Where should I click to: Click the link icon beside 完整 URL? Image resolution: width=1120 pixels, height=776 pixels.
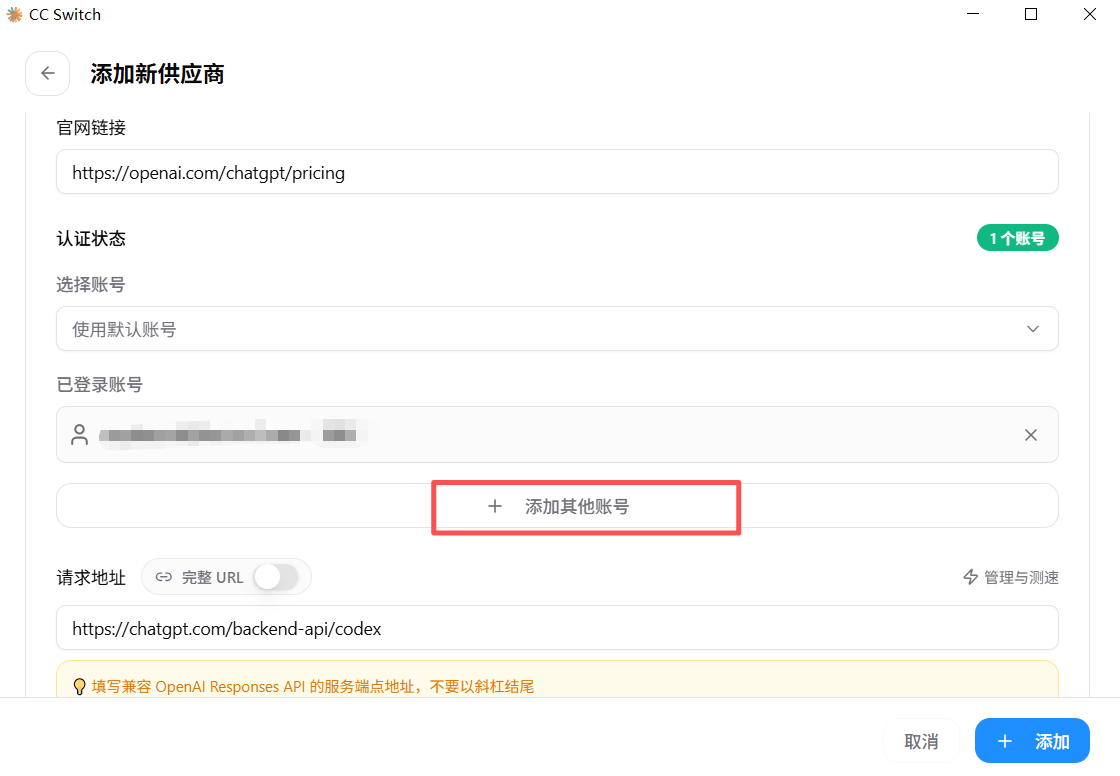(164, 577)
